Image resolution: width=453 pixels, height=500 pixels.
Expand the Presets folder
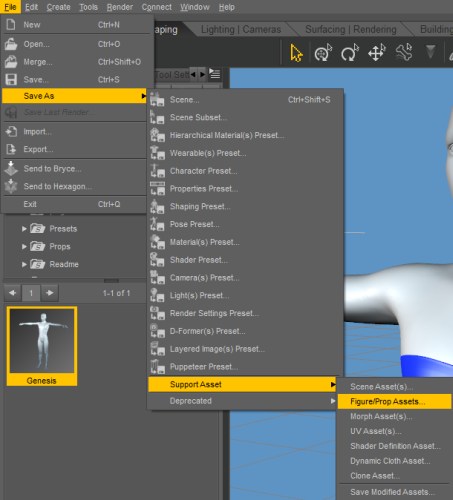click(x=24, y=229)
